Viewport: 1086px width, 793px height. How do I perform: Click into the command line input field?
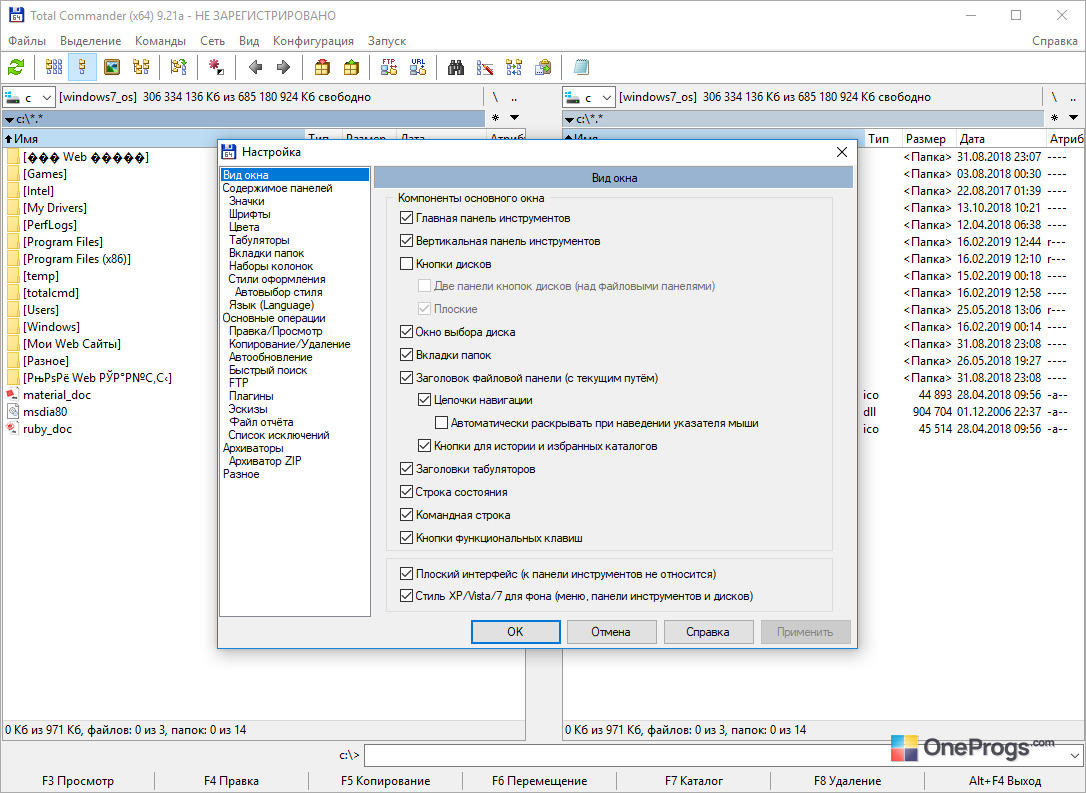(716, 755)
